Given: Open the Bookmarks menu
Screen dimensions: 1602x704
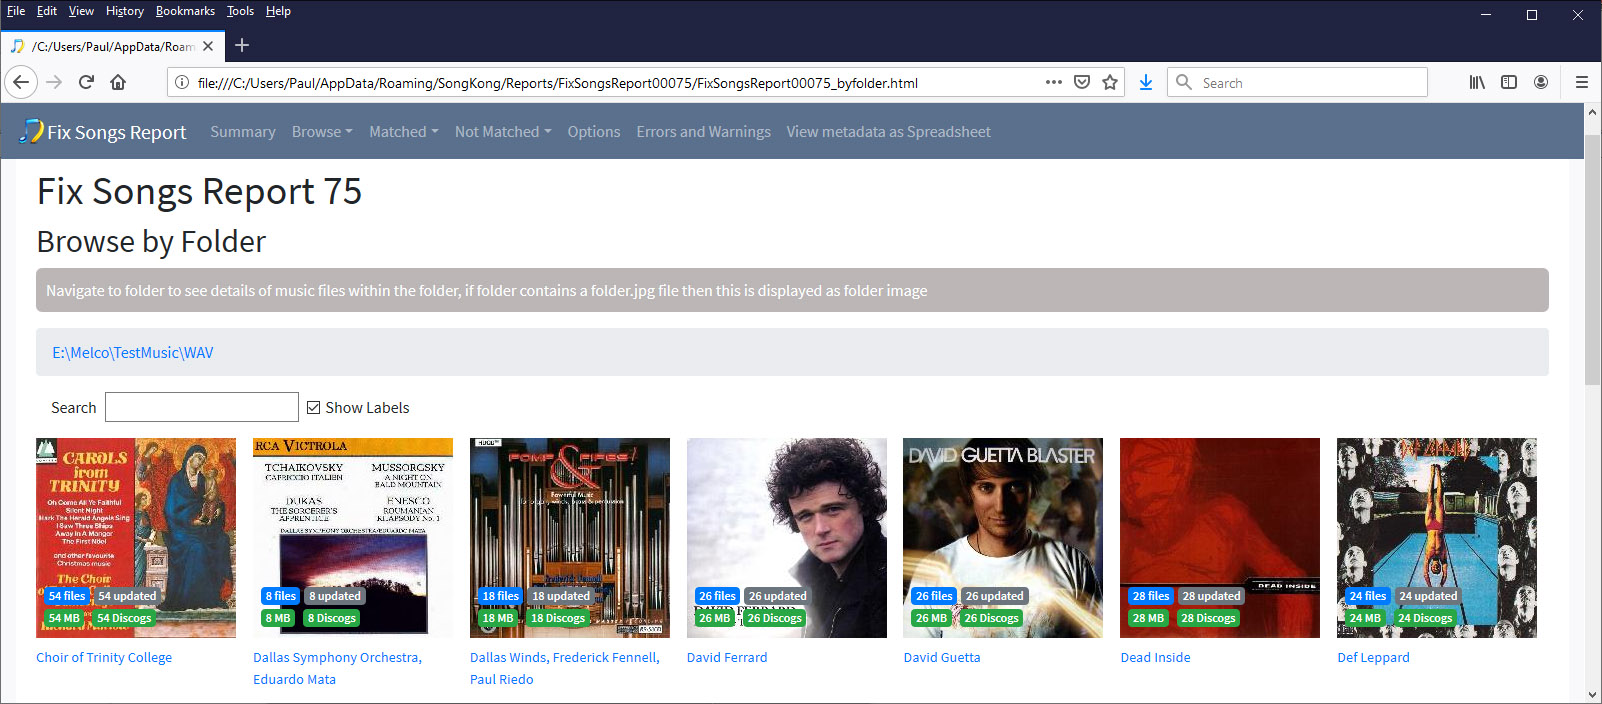Looking at the screenshot, I should point(185,11).
